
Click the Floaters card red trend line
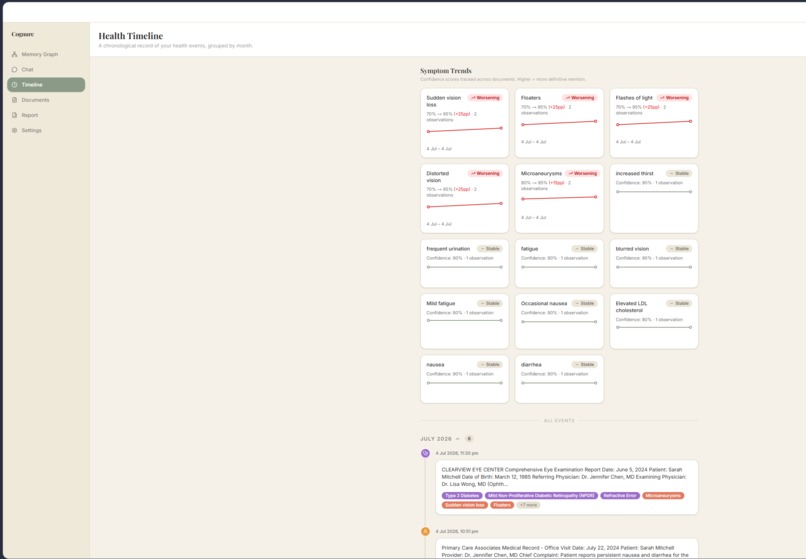[x=559, y=123]
